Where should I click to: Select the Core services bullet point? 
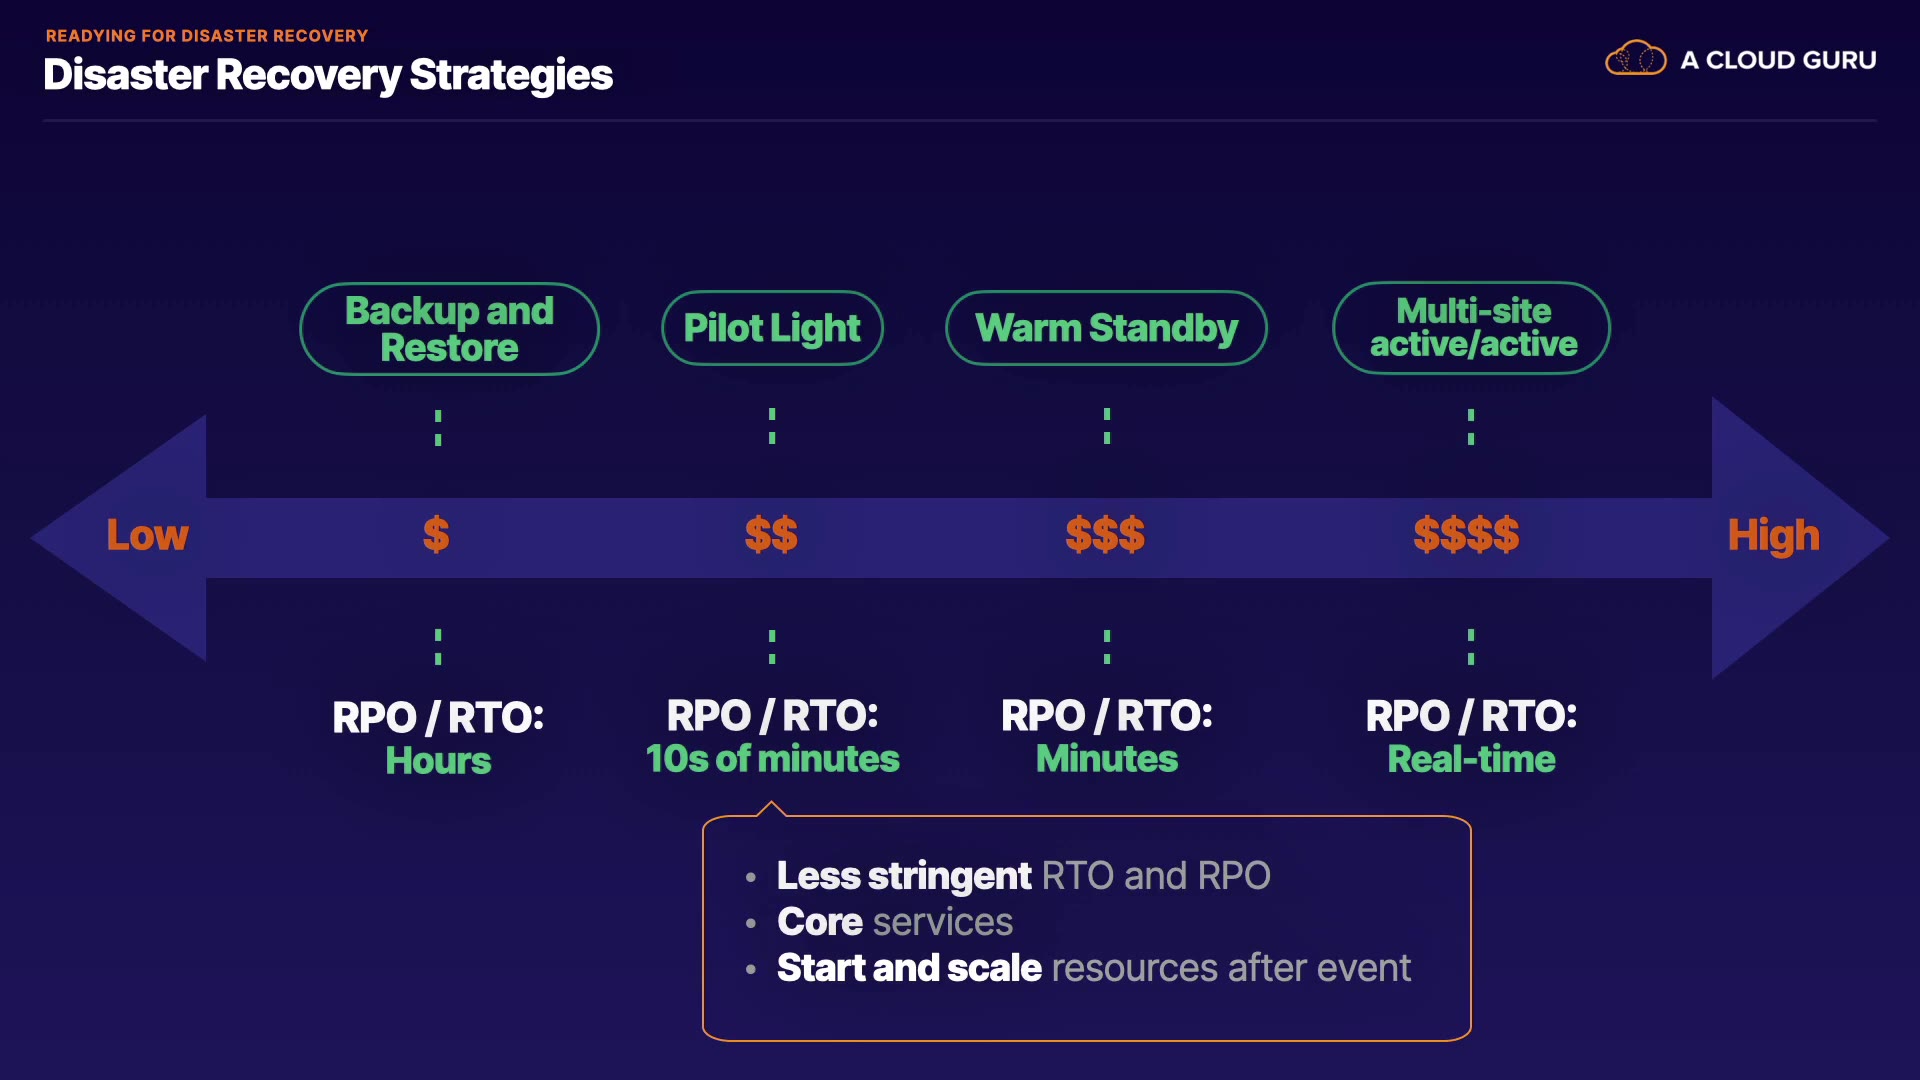tap(895, 922)
